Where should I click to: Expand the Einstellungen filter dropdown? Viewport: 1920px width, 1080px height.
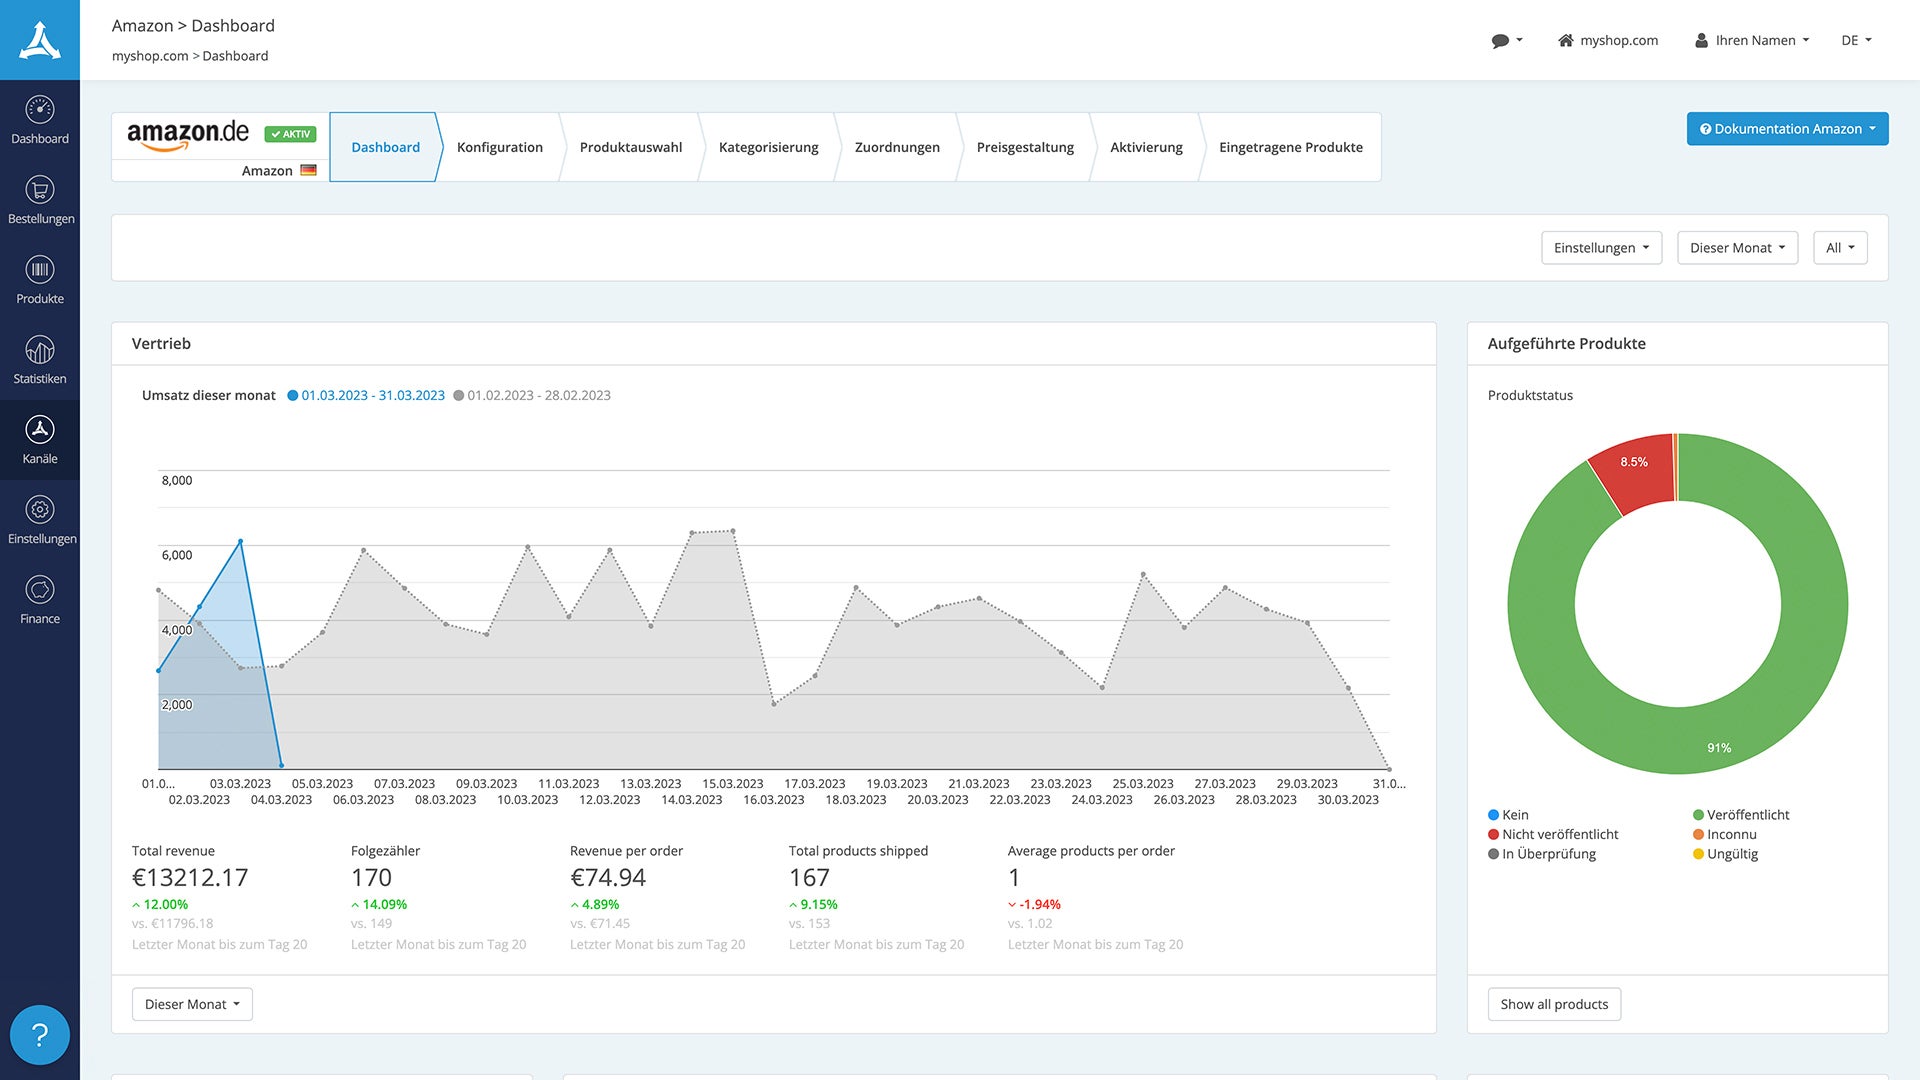pos(1601,248)
